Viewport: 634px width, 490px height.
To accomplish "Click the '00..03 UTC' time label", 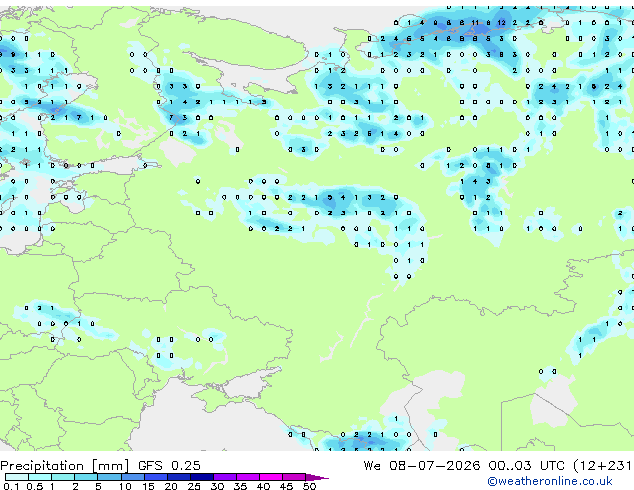I will coord(526,466).
